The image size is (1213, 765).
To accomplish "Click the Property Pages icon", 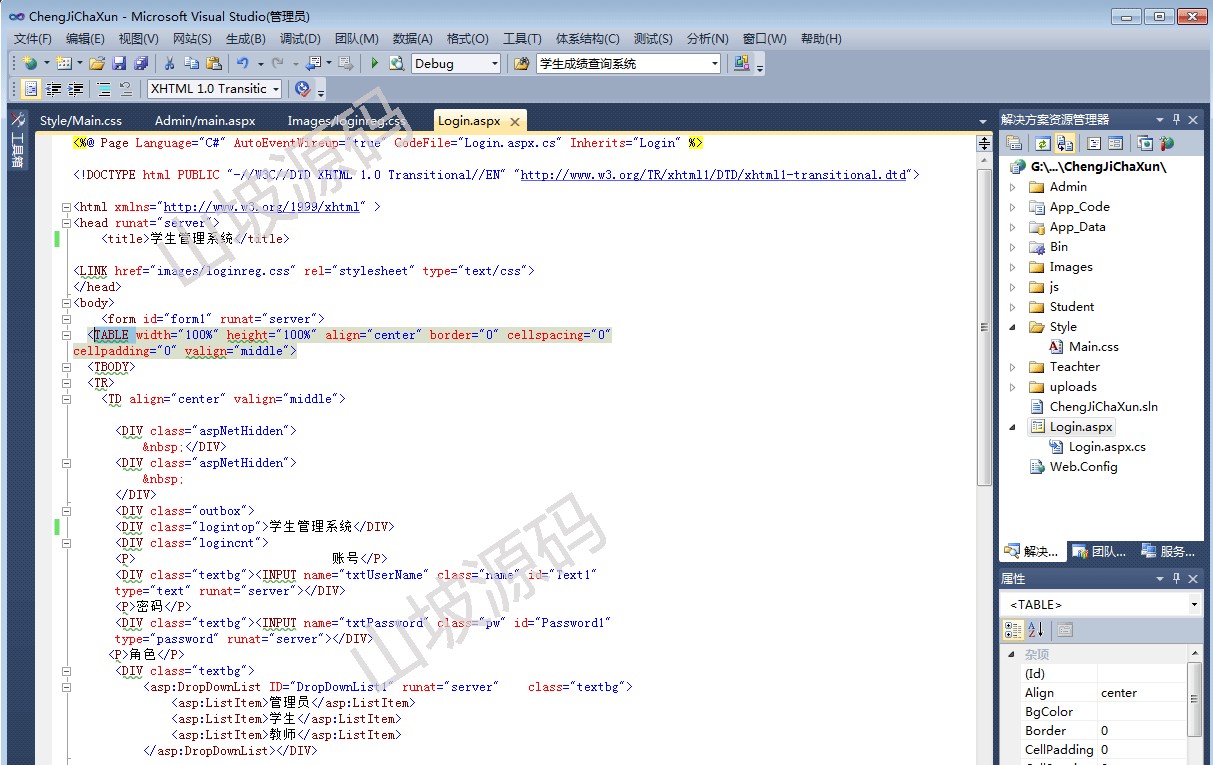I will pos(1065,630).
